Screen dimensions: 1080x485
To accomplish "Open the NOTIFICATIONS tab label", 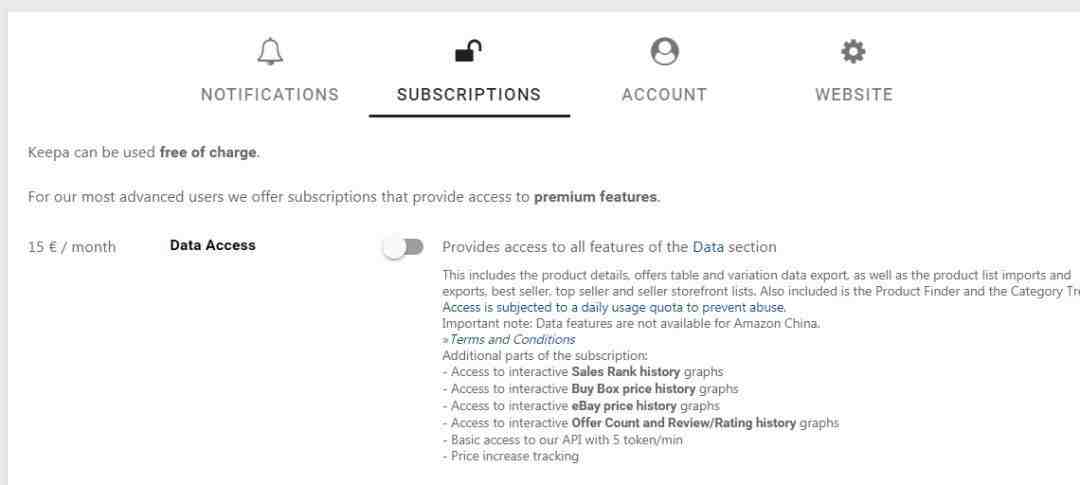I will click(270, 94).
